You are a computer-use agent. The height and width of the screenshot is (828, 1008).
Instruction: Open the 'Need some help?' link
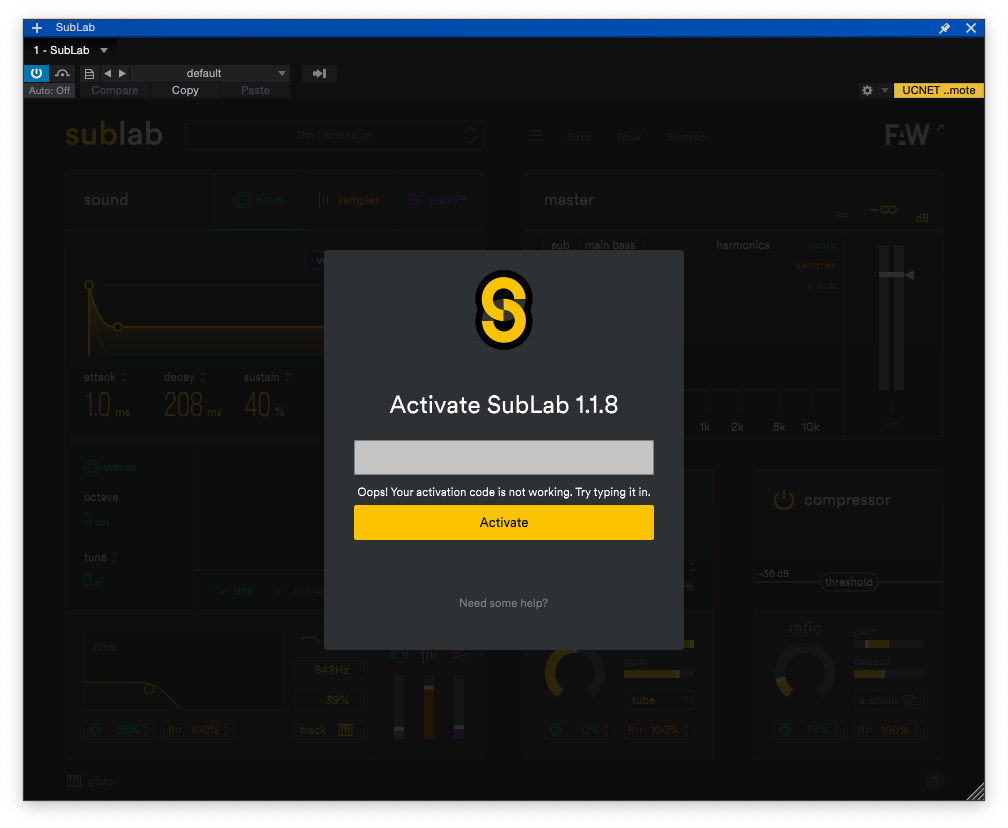click(x=503, y=603)
